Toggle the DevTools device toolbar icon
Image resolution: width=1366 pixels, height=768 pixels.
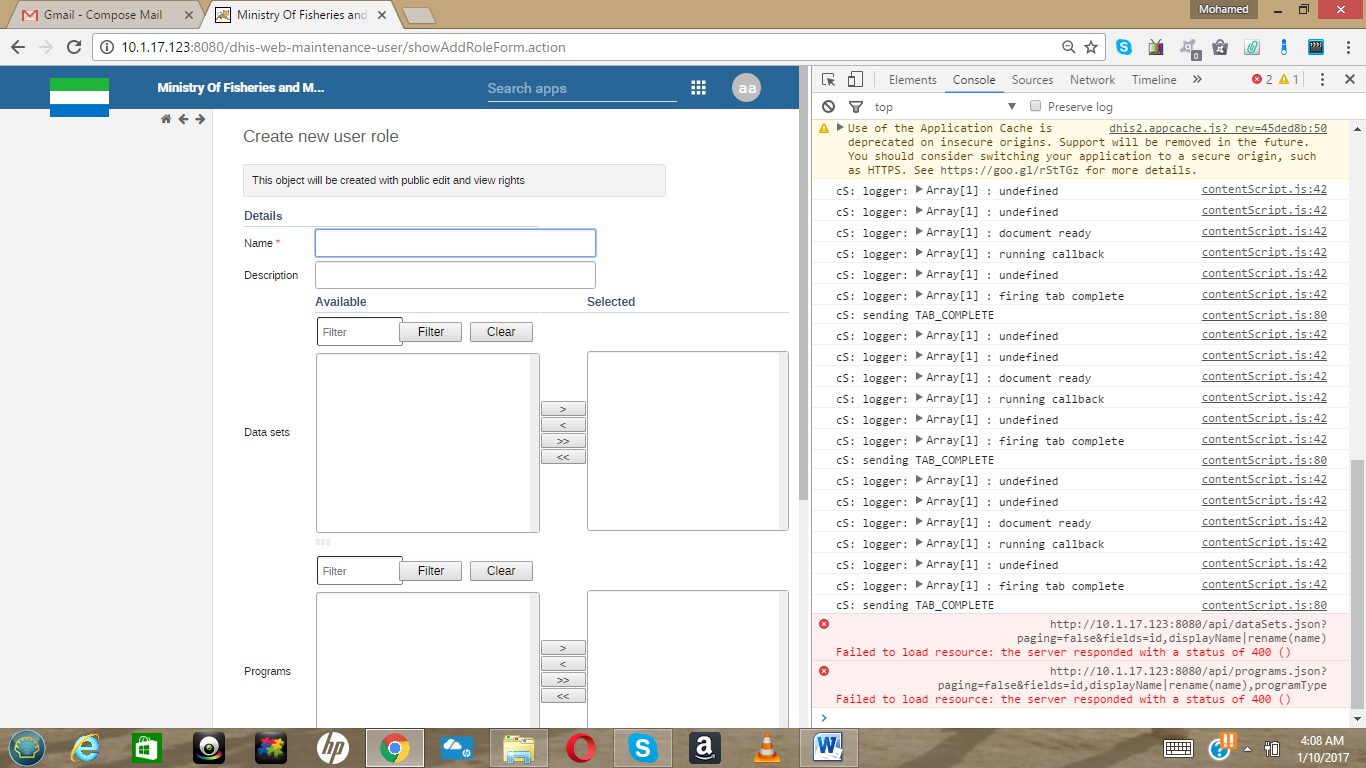tap(855, 80)
